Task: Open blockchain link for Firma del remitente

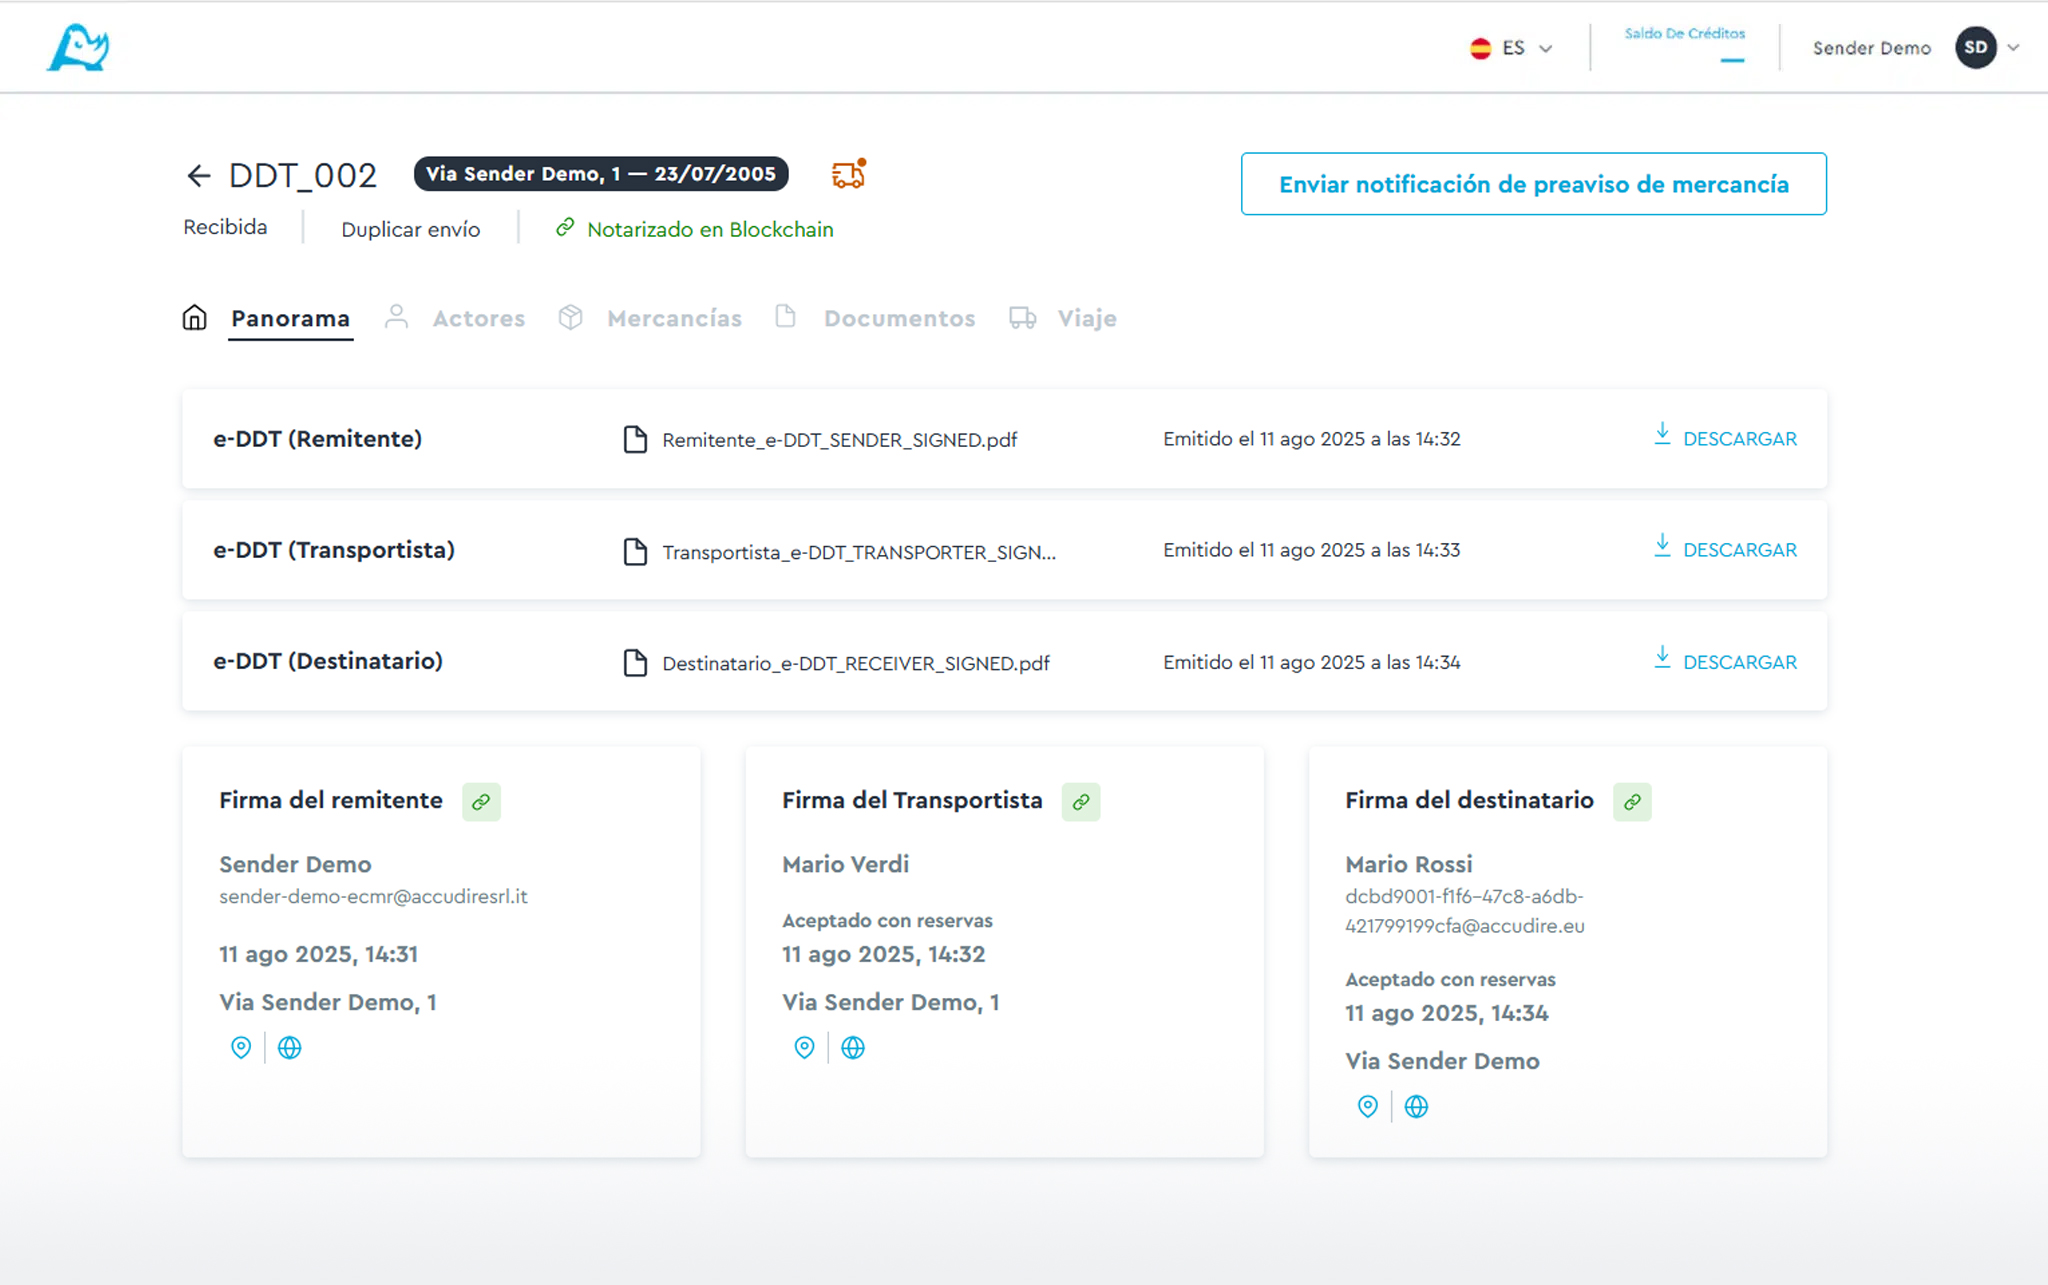Action: point(481,802)
